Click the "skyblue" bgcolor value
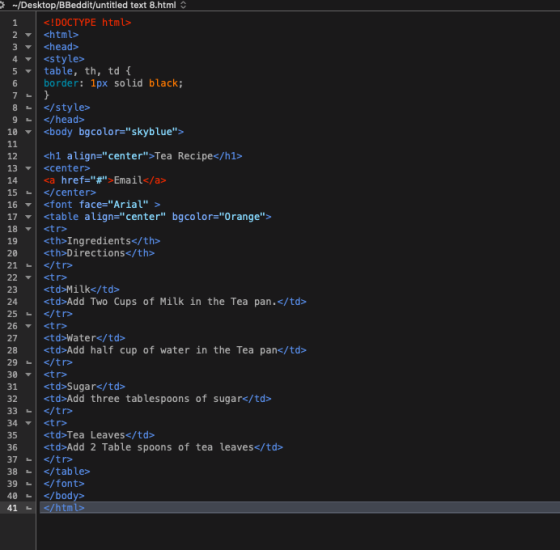The width and height of the screenshot is (560, 550). (x=152, y=132)
